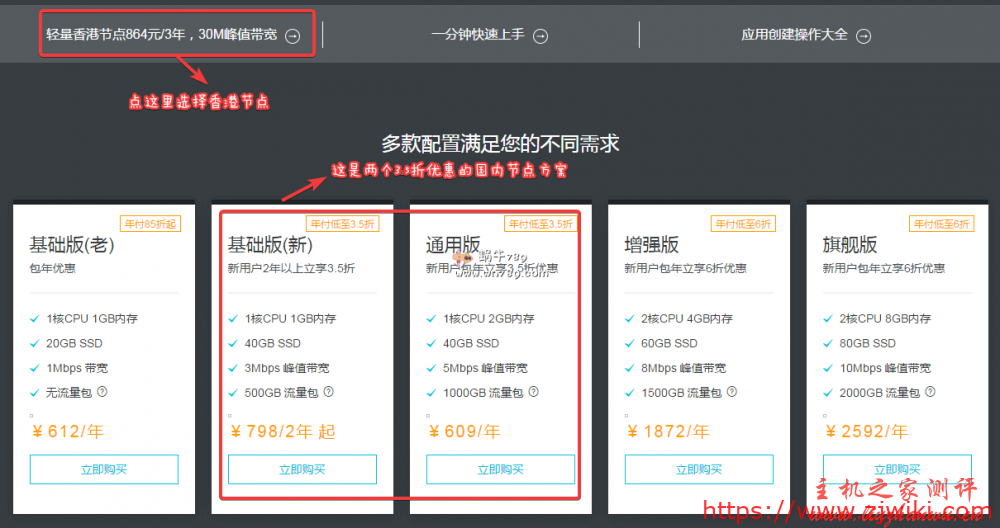
Task: Select the 轻量香港节点 30M峰值带宽 link
Action: coord(161,35)
